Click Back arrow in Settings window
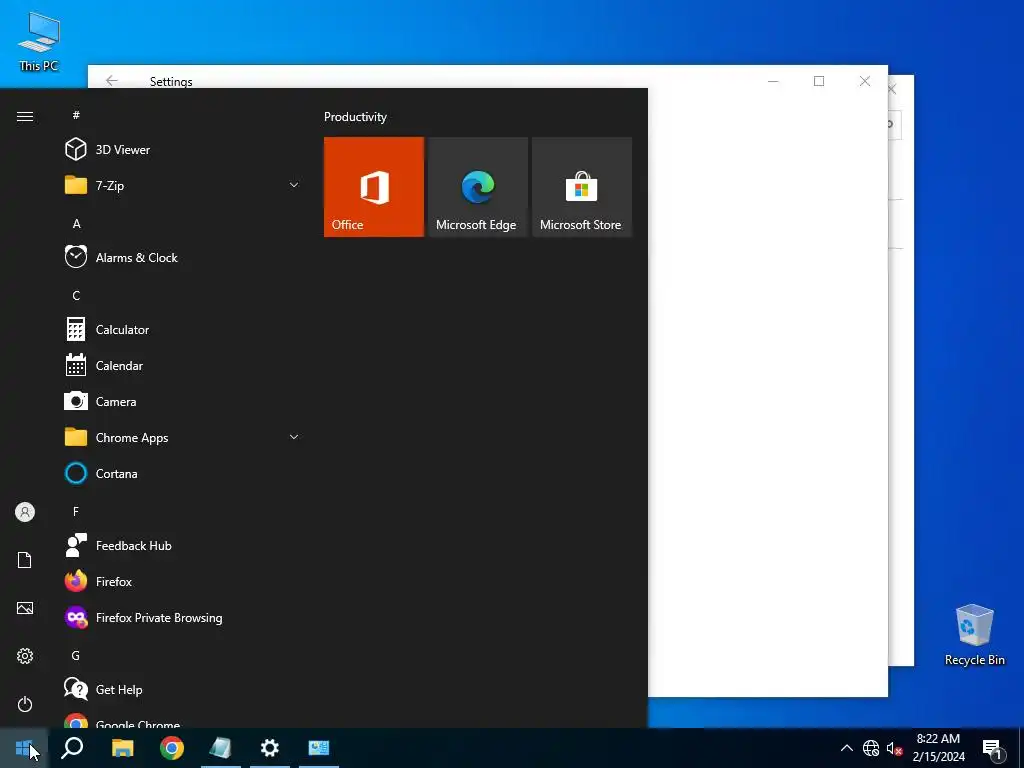1024x768 pixels. click(x=112, y=80)
